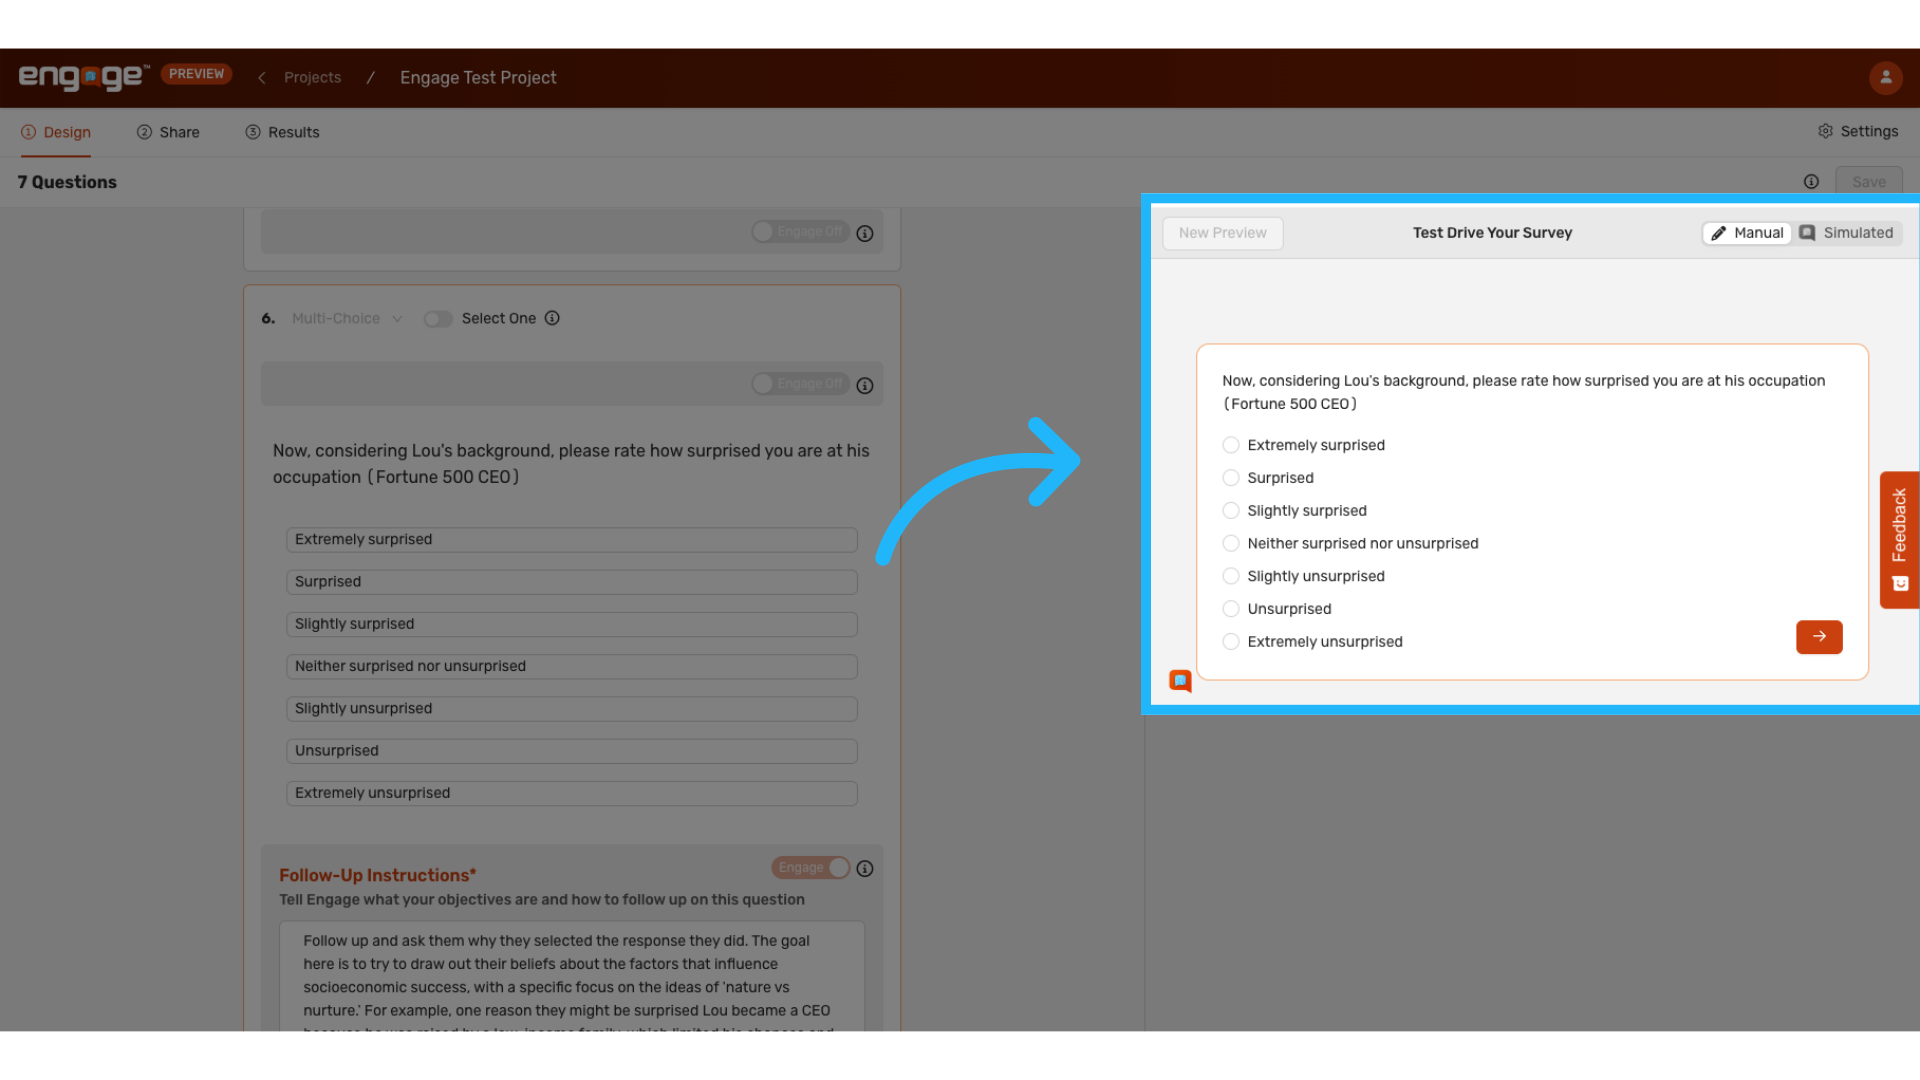1920x1080 pixels.
Task: Select Extremely unsurprised radio option
Action: coord(1231,642)
